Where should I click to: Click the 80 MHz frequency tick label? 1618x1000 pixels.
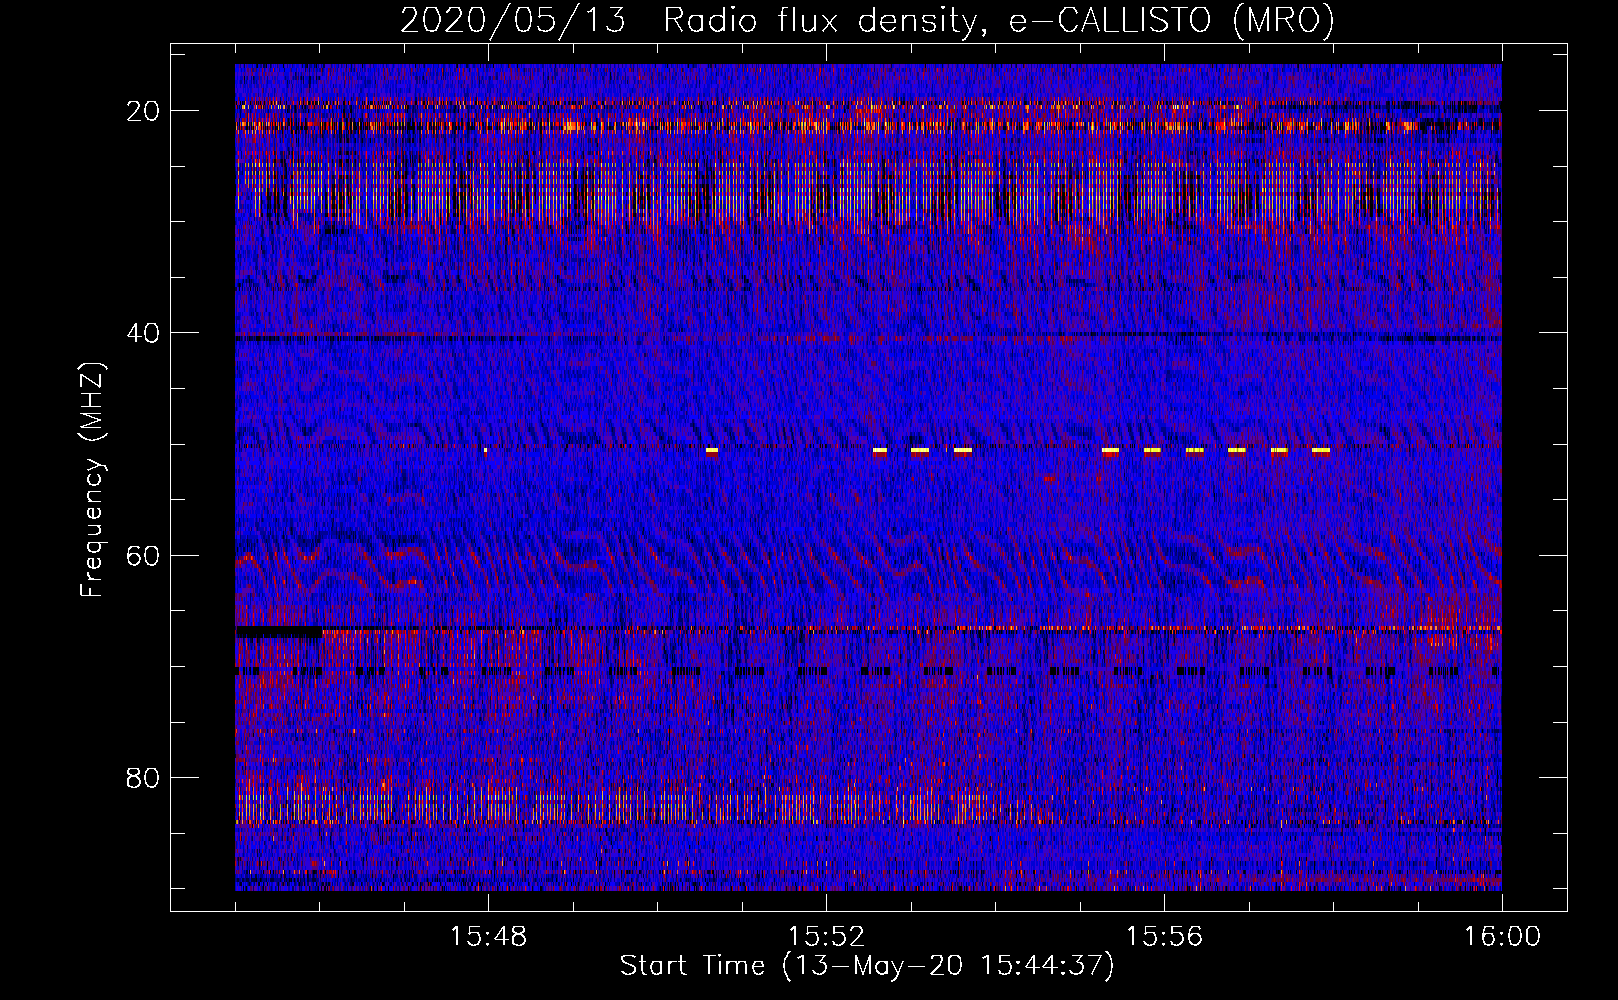(x=145, y=777)
